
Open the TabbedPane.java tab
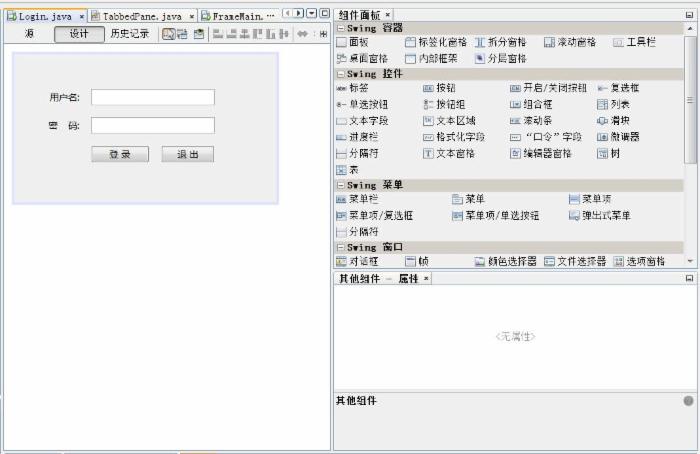142,17
